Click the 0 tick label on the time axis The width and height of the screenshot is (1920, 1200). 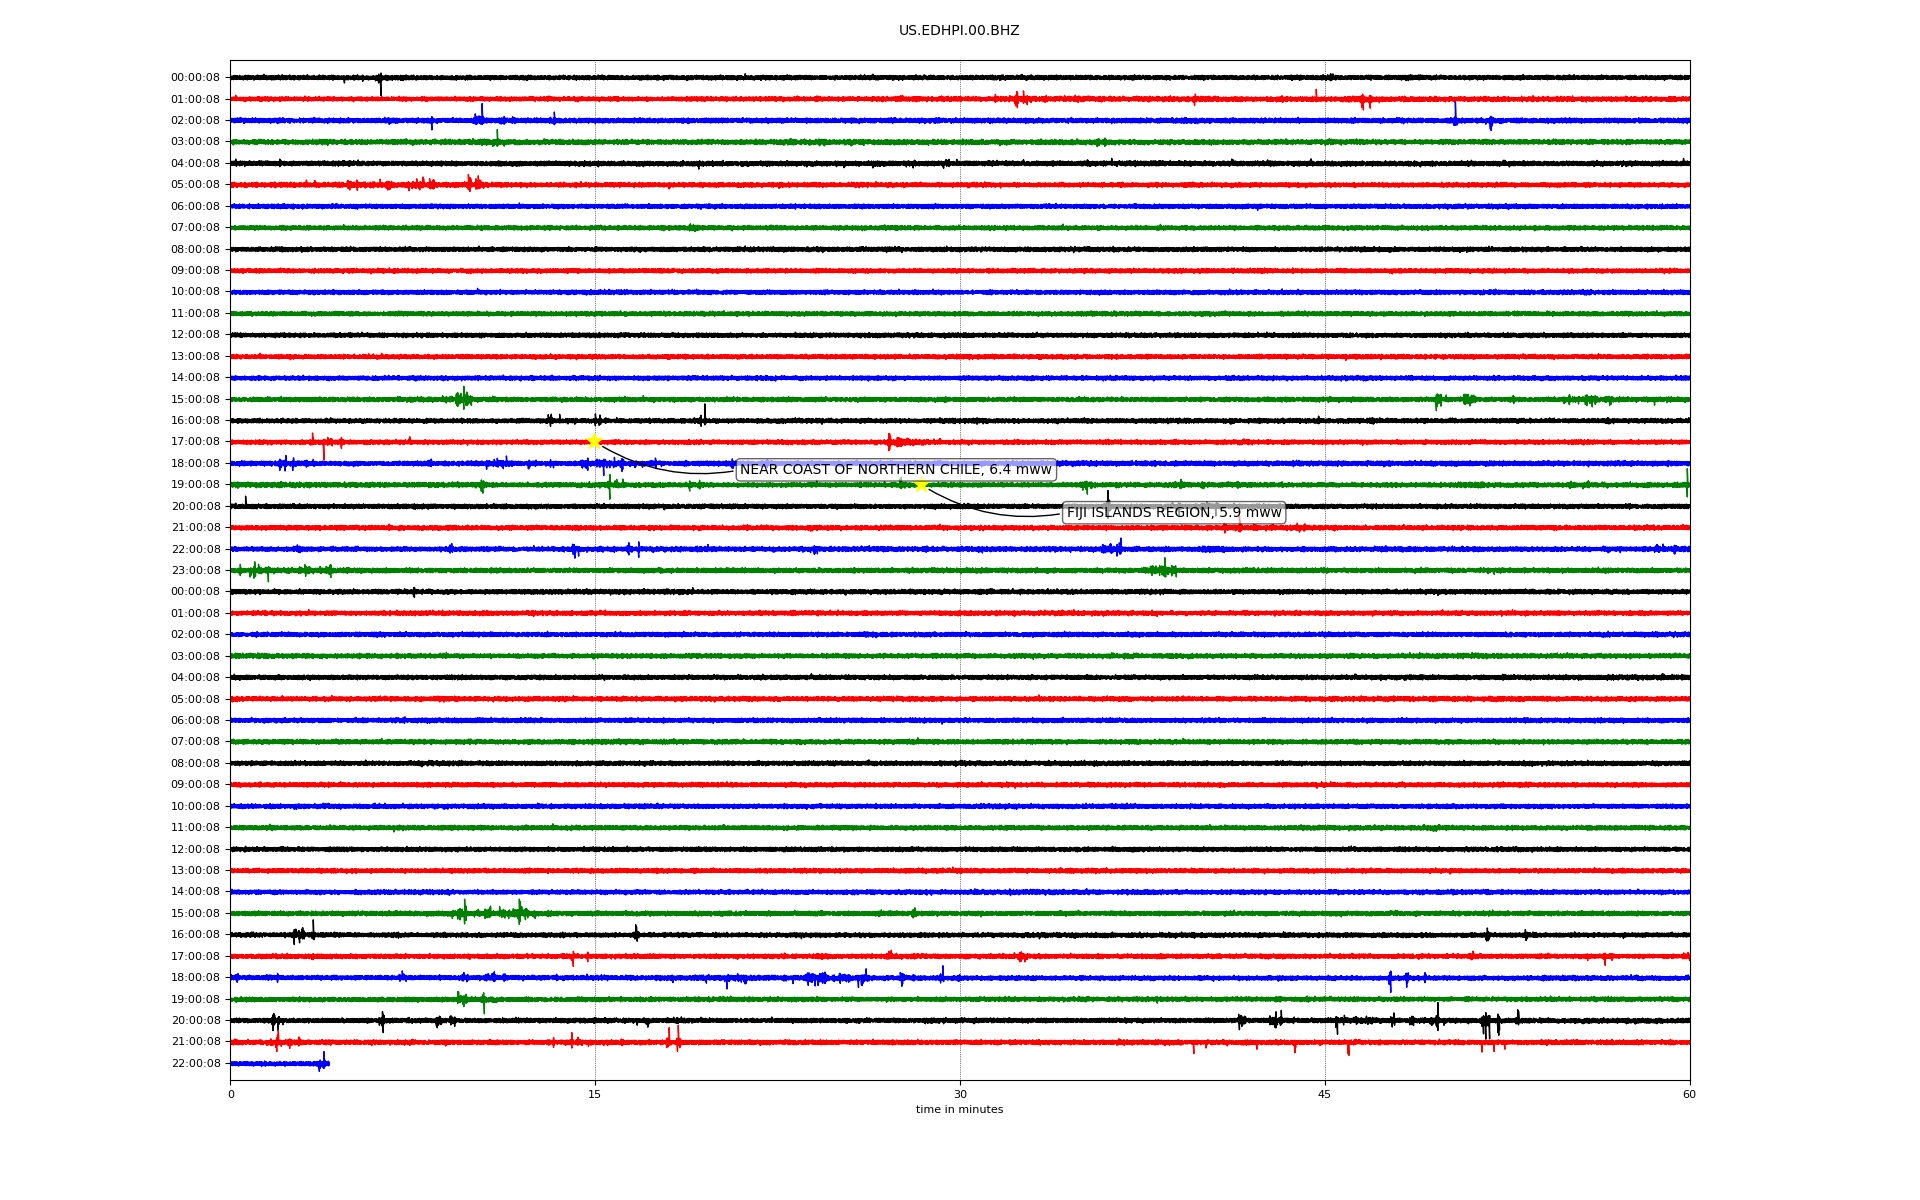tap(231, 1094)
